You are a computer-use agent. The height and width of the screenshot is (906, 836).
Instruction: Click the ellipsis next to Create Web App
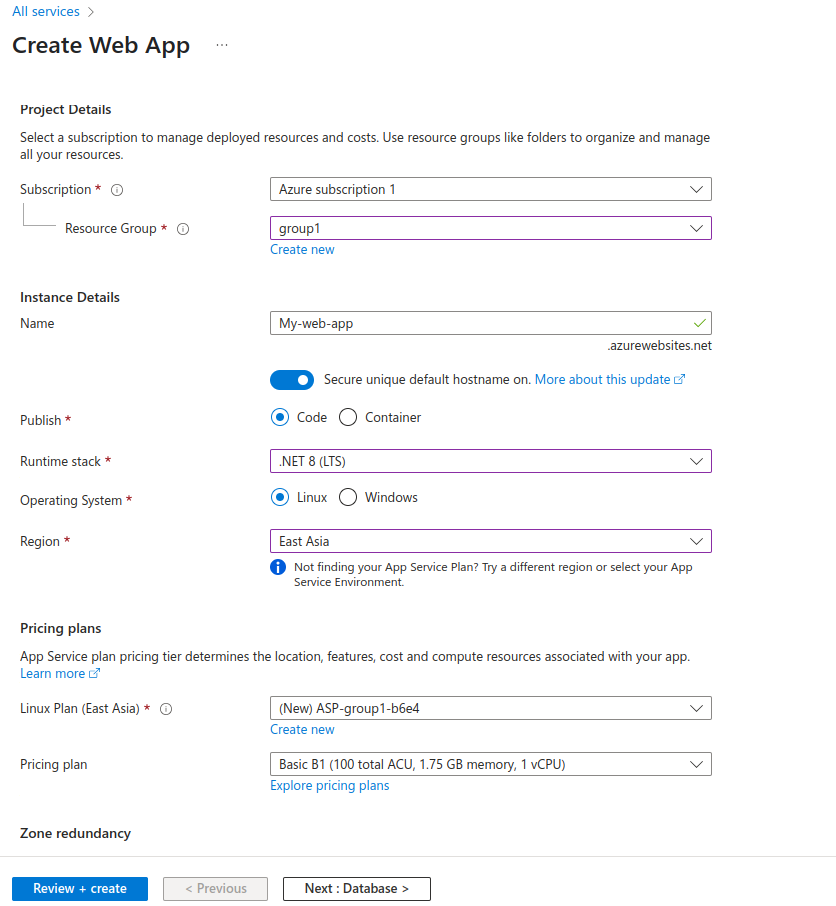[222, 46]
